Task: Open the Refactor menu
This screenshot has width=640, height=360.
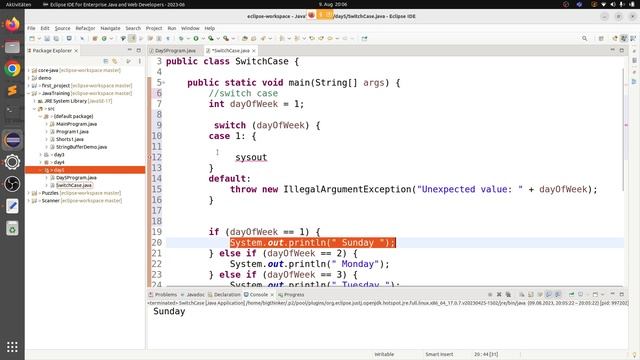Action: pos(85,28)
